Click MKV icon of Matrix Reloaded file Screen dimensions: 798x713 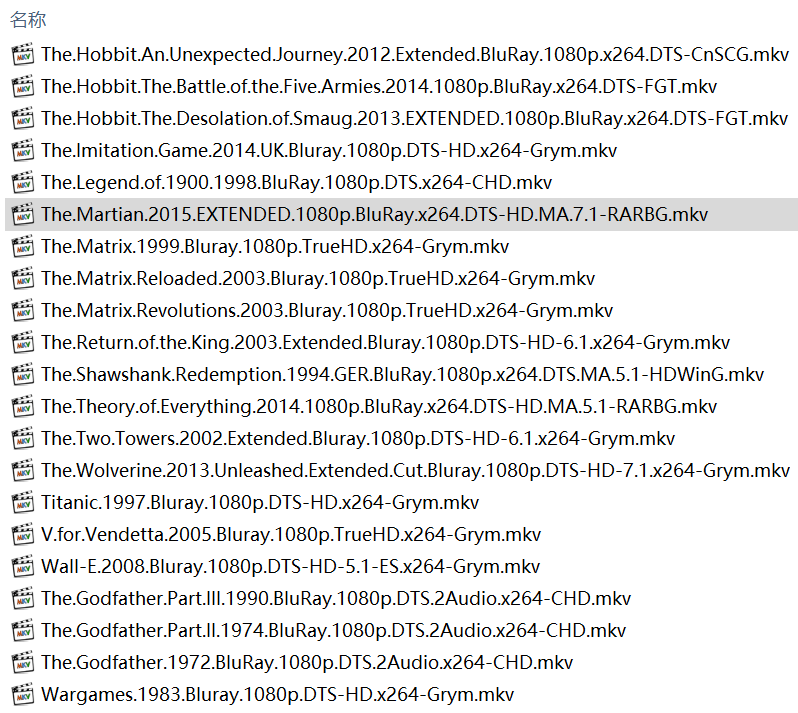(x=23, y=279)
